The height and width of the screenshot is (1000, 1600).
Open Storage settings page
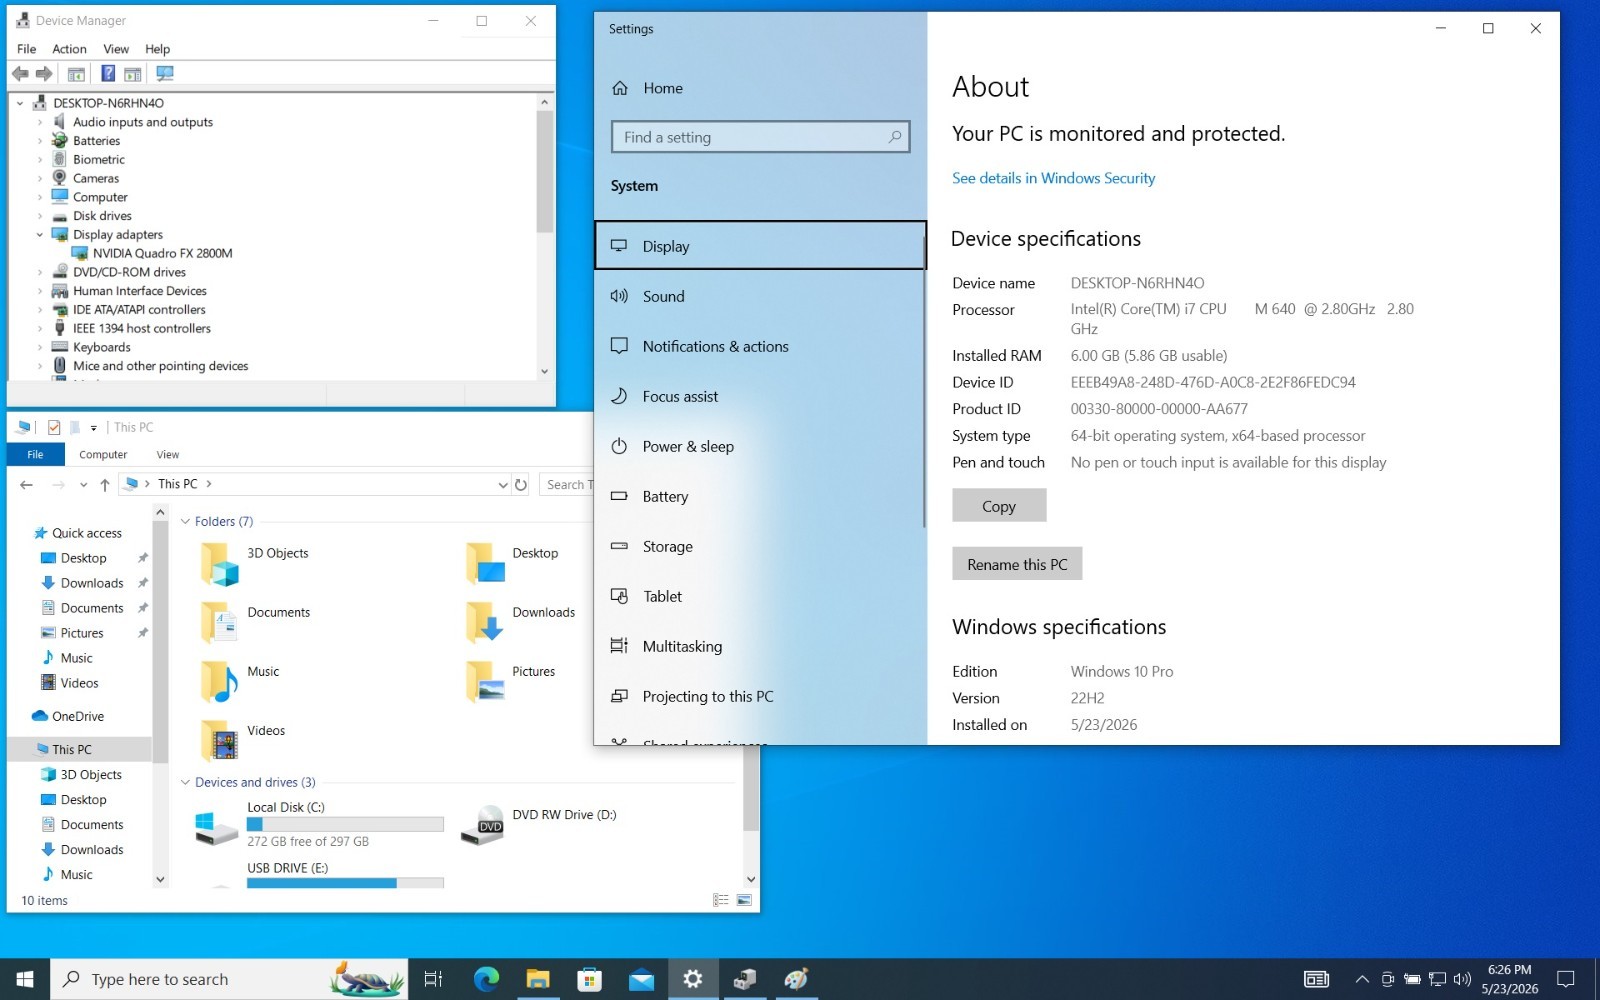[x=760, y=546]
